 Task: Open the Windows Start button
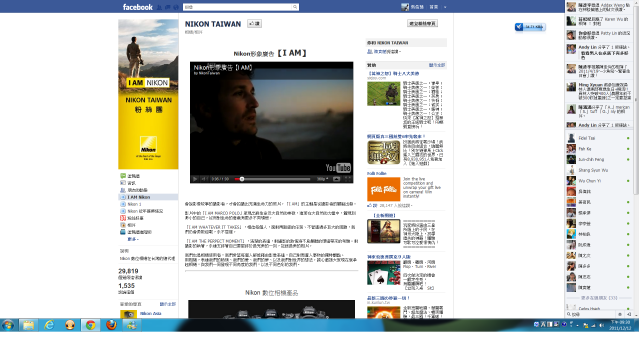(x=8, y=325)
